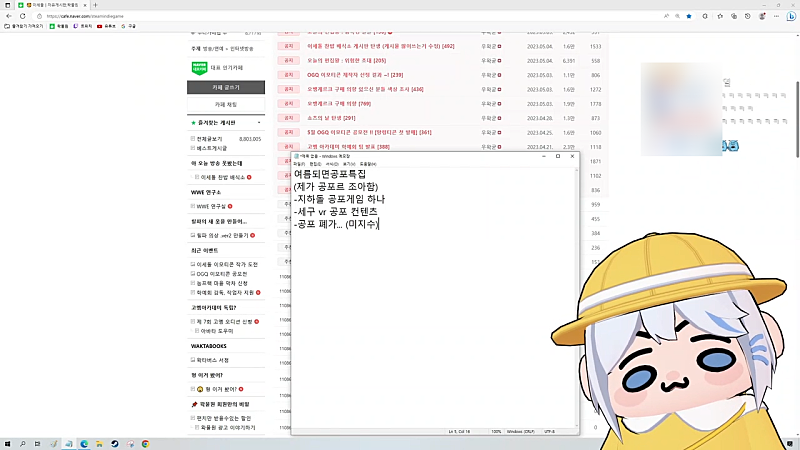
Task: Click the 카페 채팅 button
Action: coord(226,104)
